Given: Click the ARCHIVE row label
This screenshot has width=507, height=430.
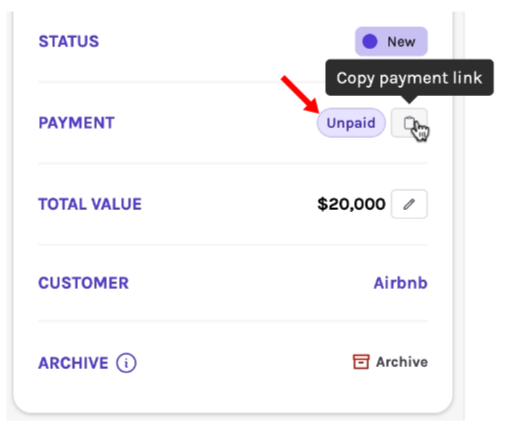Looking at the screenshot, I should pos(73,363).
